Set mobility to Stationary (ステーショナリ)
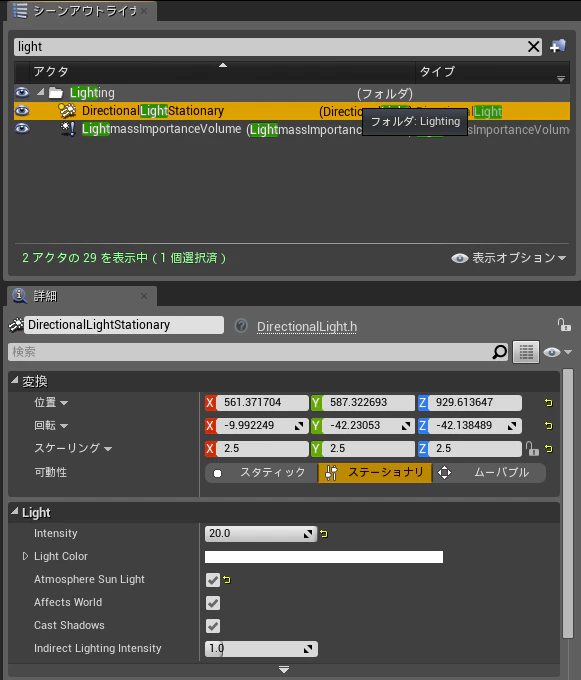The image size is (581, 680). pos(375,473)
